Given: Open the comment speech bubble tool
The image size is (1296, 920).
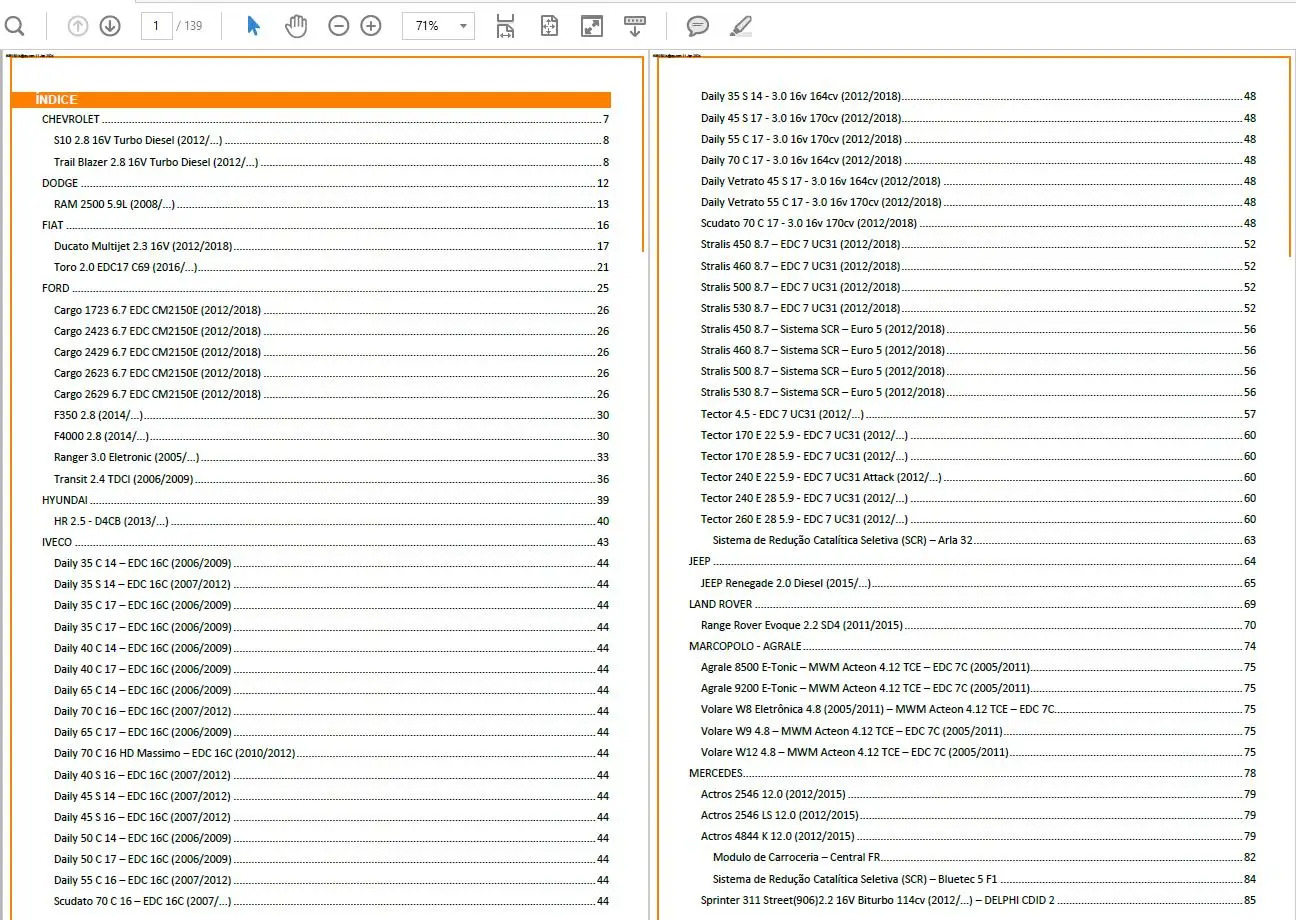Looking at the screenshot, I should coord(698,26).
